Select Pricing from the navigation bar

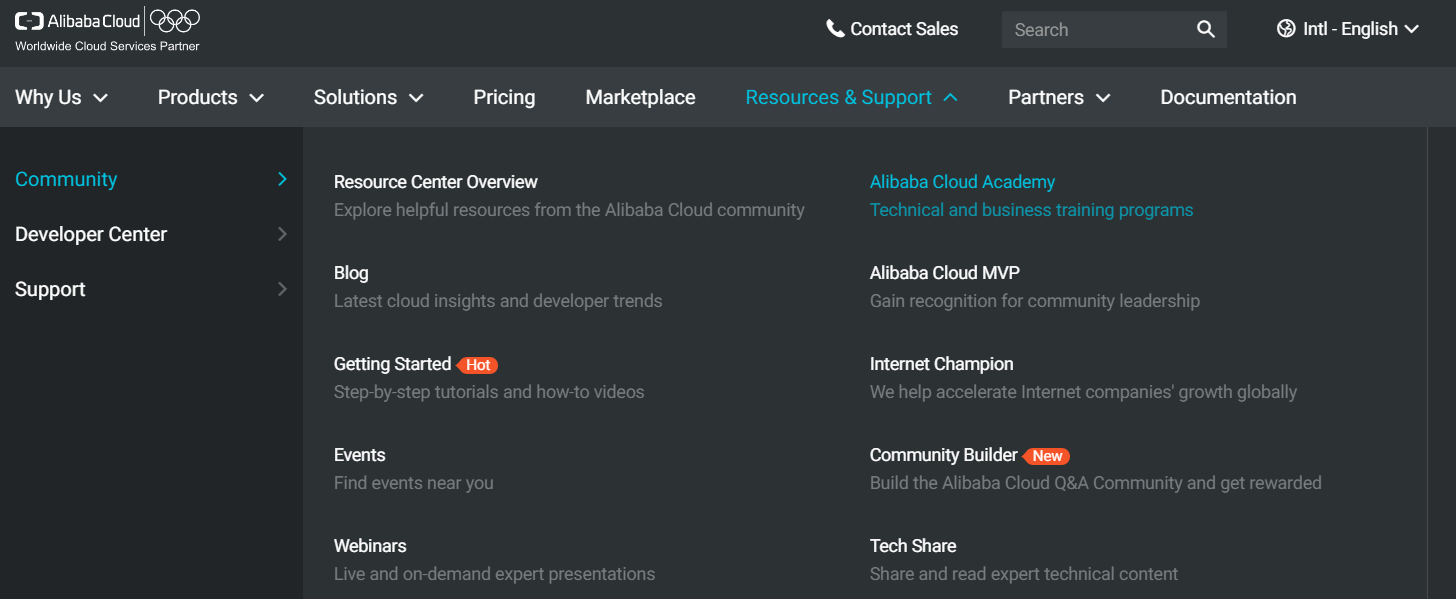coord(504,97)
